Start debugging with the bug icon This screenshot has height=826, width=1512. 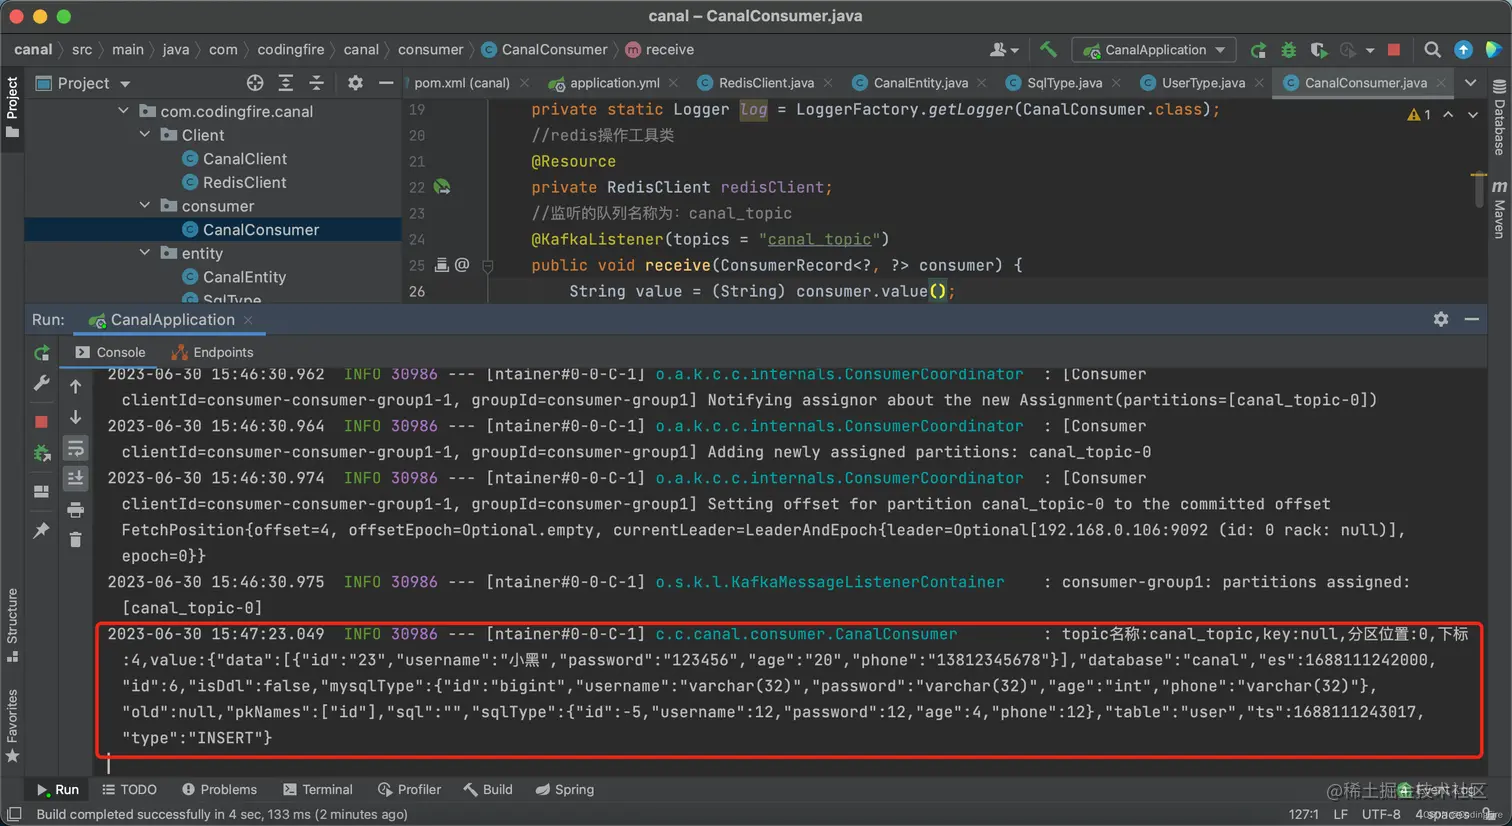click(1288, 50)
